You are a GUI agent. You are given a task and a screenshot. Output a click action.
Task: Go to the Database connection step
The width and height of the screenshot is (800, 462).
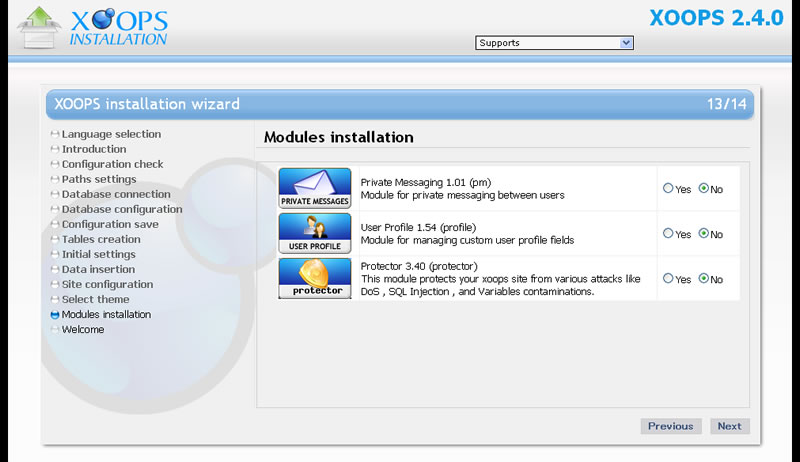pyautogui.click(x=116, y=194)
